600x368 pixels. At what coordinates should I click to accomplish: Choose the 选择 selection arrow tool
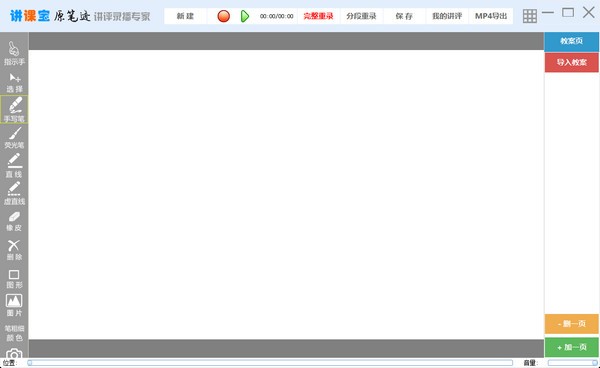click(x=14, y=83)
